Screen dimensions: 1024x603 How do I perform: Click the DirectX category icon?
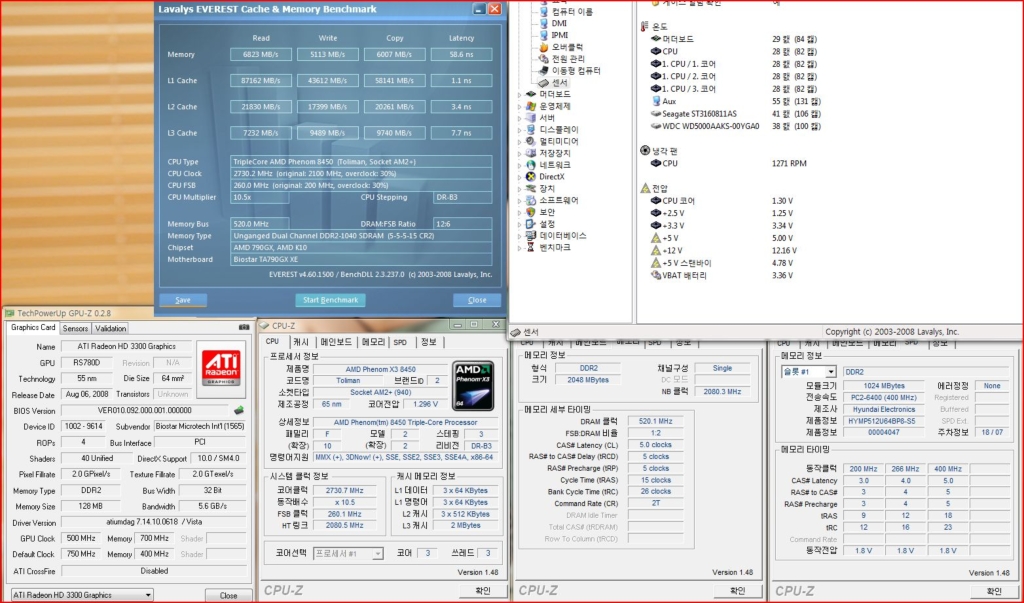pyautogui.click(x=531, y=176)
